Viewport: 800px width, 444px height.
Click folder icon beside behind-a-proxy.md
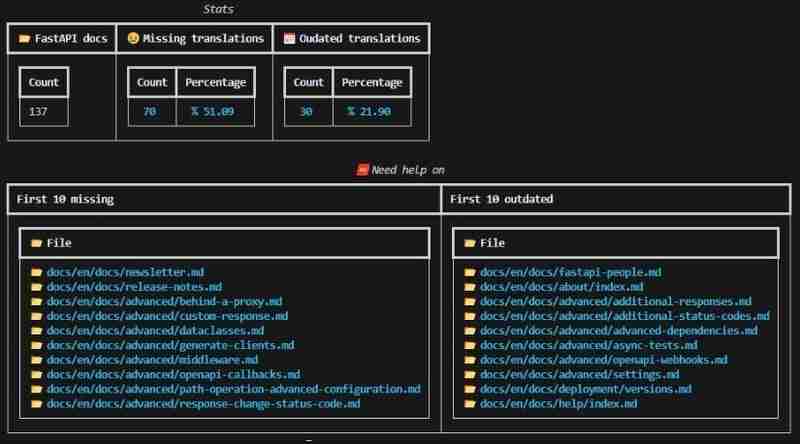36,302
